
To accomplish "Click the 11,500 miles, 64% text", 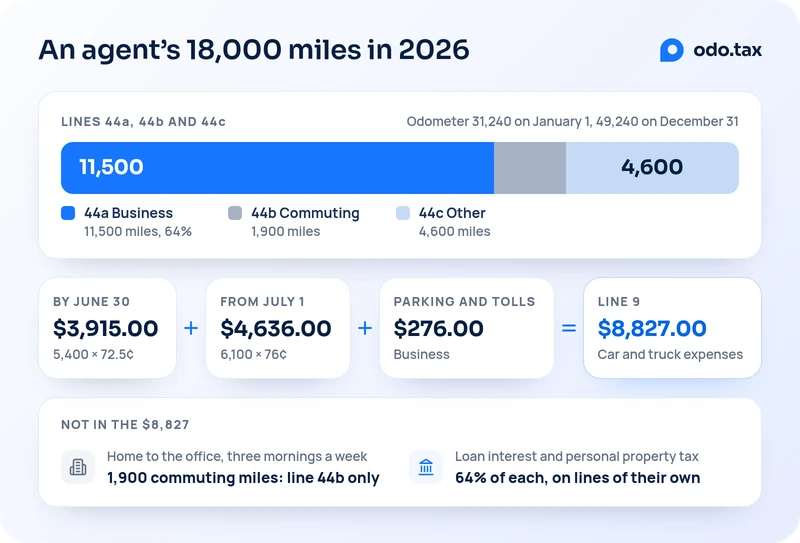I will click(138, 232).
